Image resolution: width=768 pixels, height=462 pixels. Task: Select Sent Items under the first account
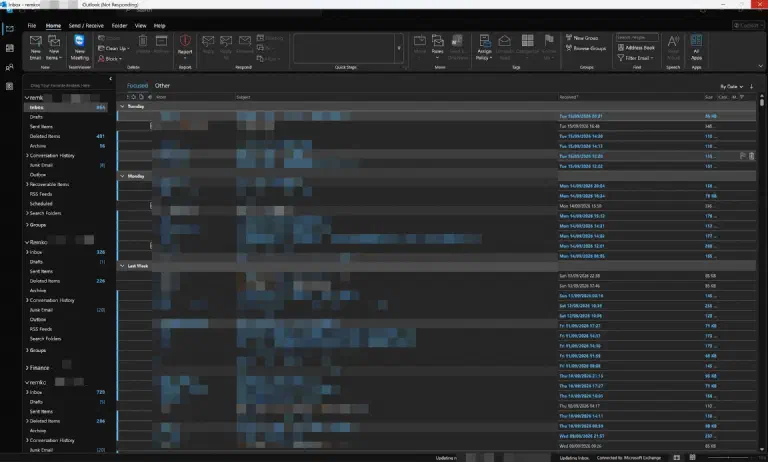41,126
